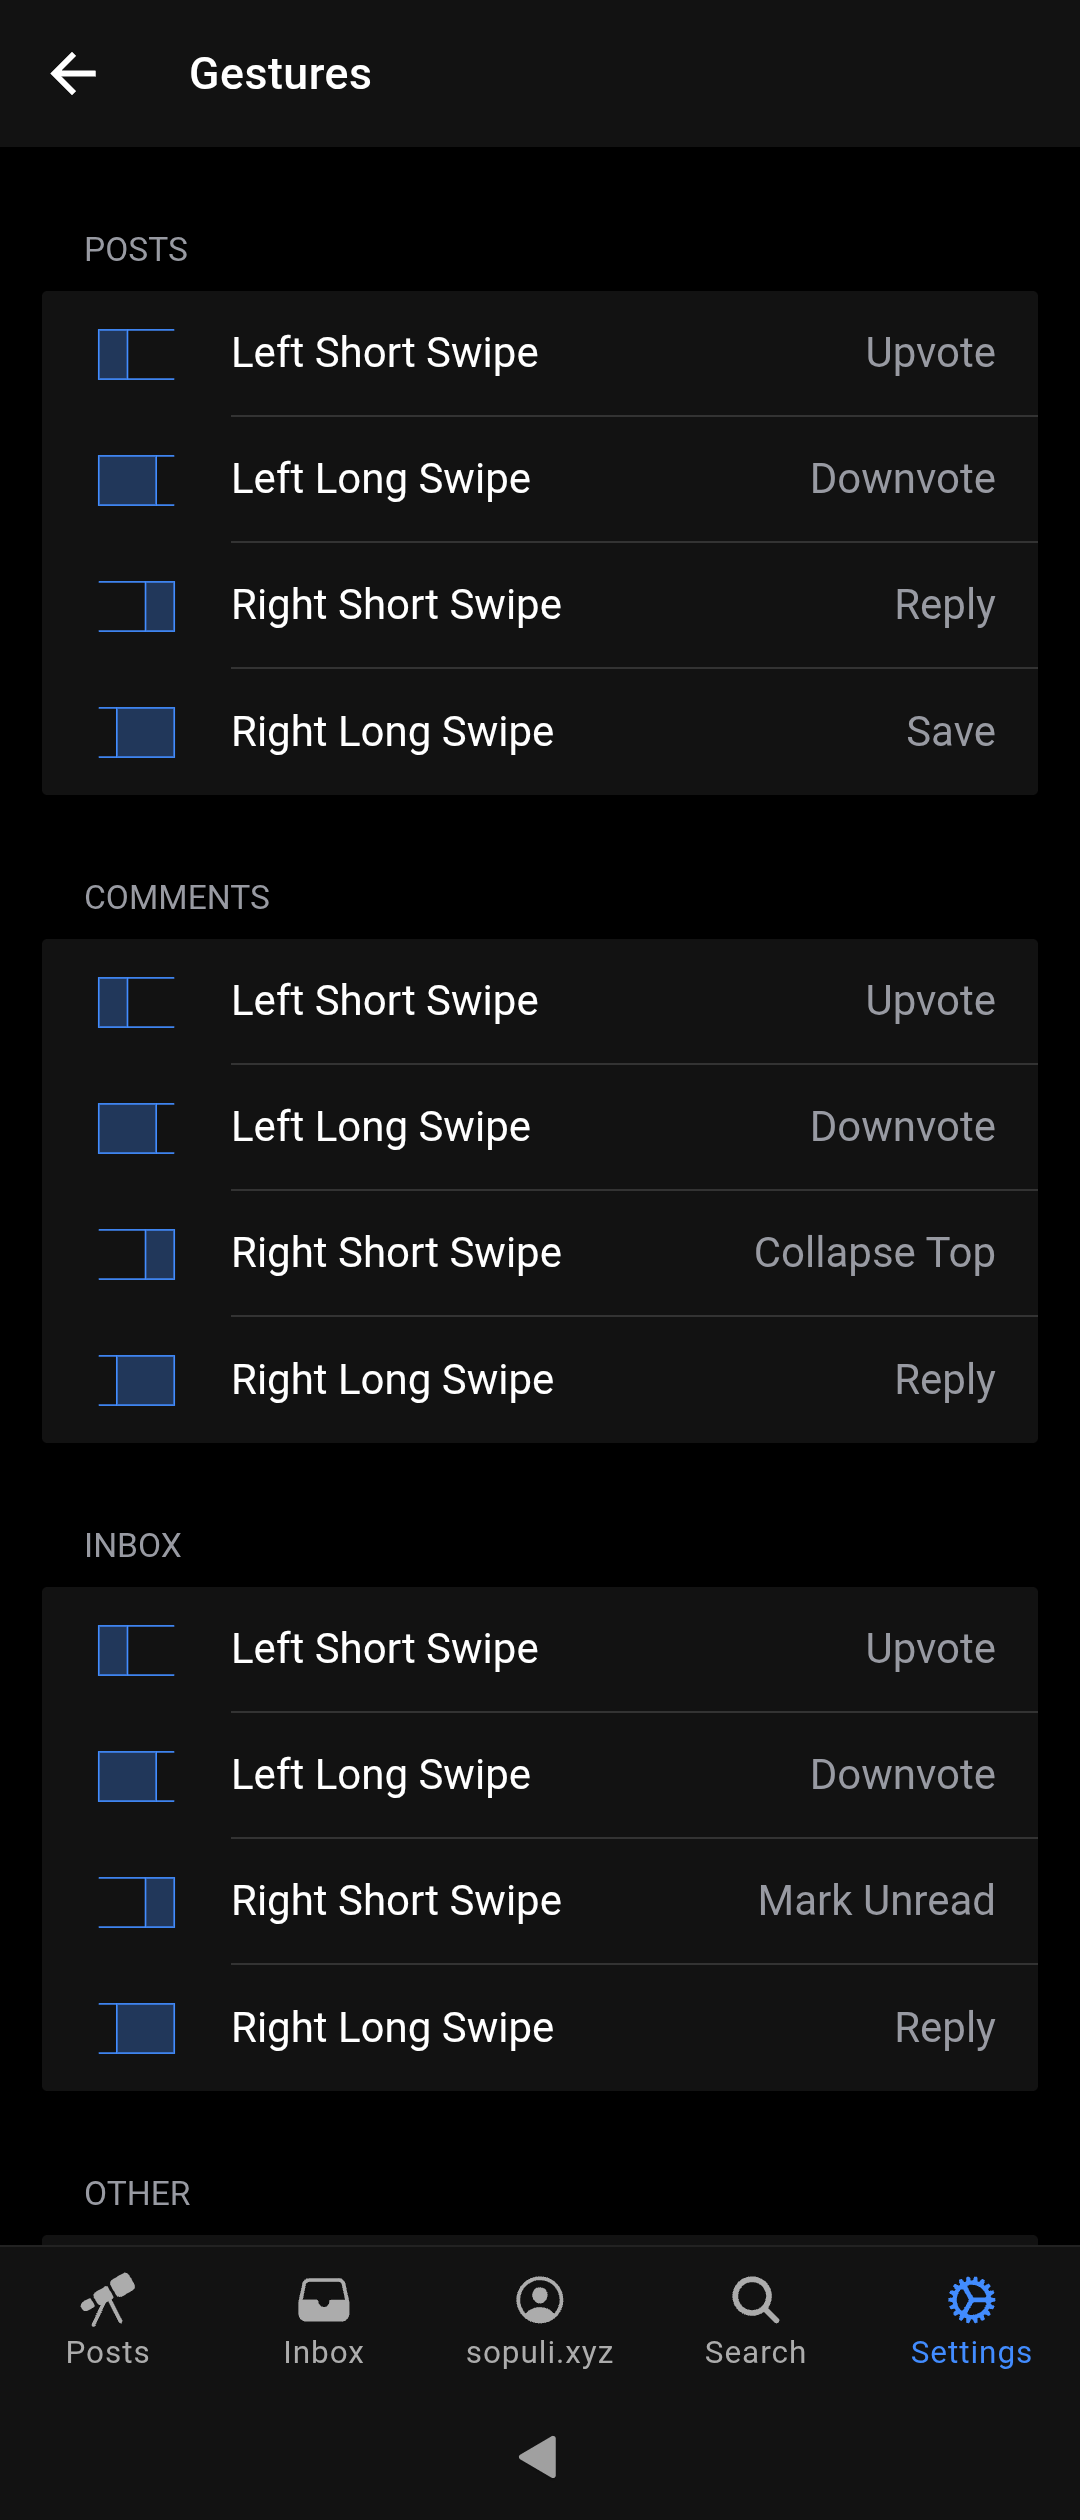Tap Inbox Right Long Swipe Reply setting
Viewport: 1080px width, 2520px height.
pos(944,2028)
